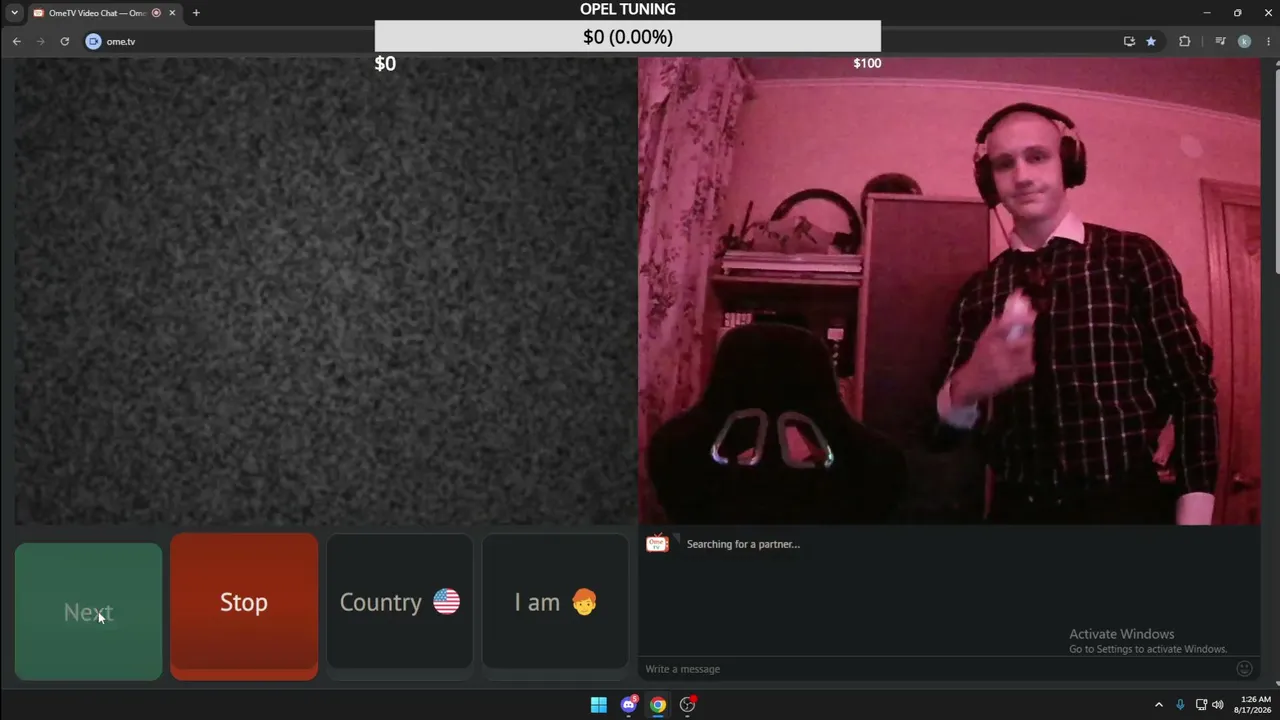This screenshot has height=720, width=1280.
Task: Open the Country selector with US flag
Action: point(400,601)
